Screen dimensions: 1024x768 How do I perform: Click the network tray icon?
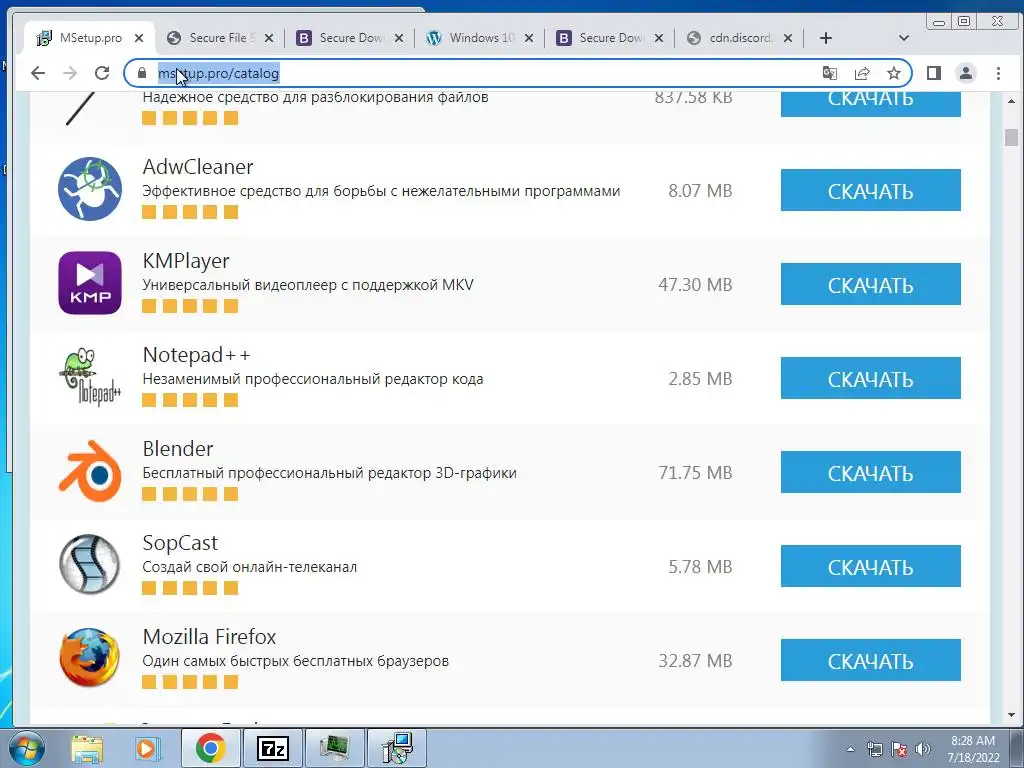(x=874, y=749)
